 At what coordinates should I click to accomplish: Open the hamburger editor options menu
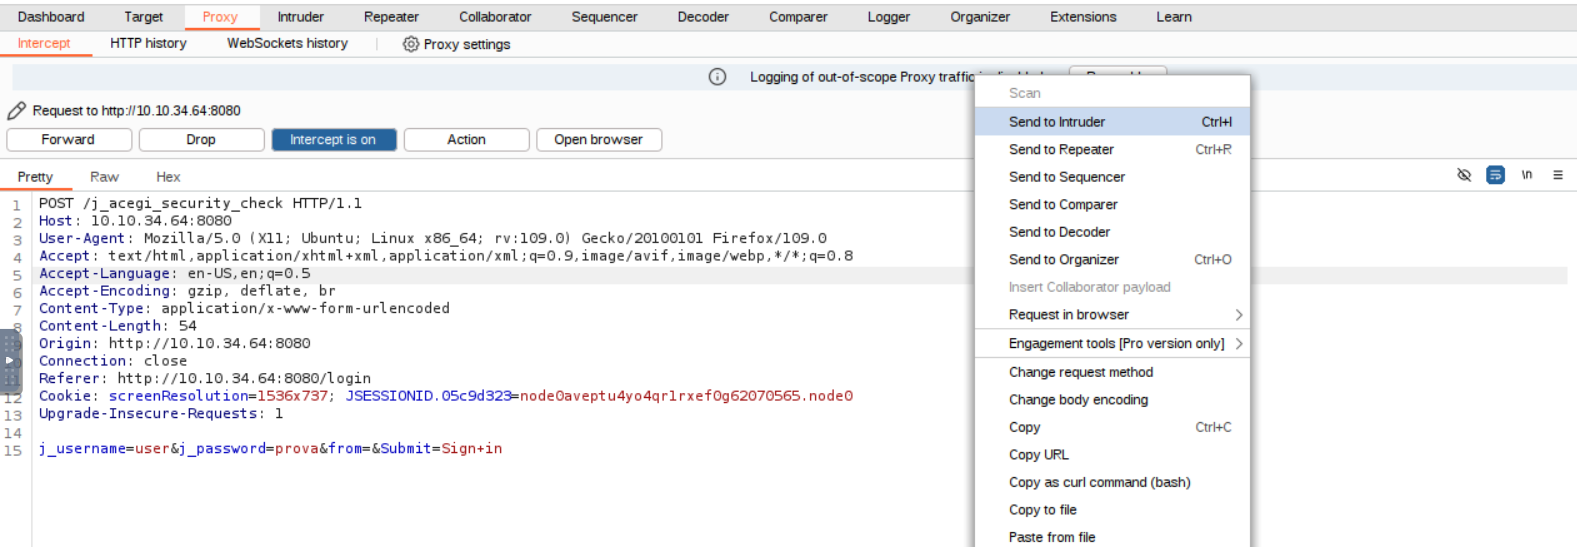(1557, 175)
